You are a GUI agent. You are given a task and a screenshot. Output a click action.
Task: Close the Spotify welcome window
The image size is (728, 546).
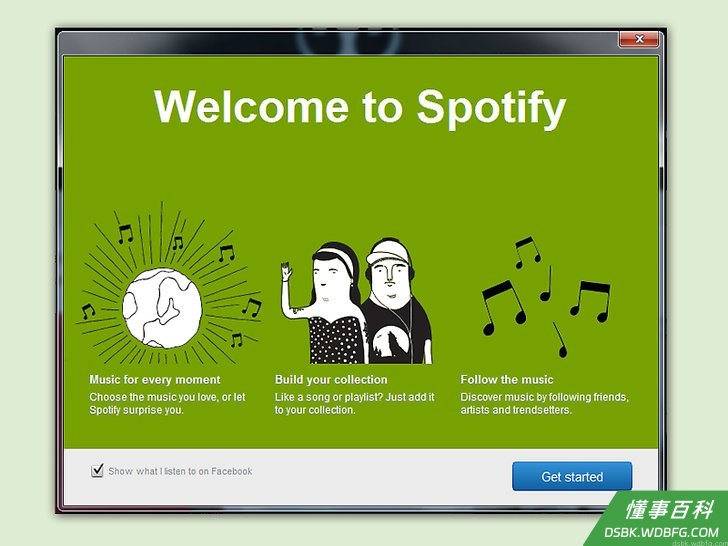pos(639,39)
